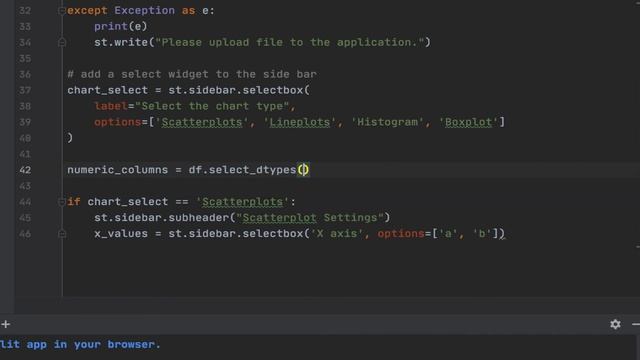Click options keyword on line 46
The height and width of the screenshot is (360, 640).
pos(401,233)
